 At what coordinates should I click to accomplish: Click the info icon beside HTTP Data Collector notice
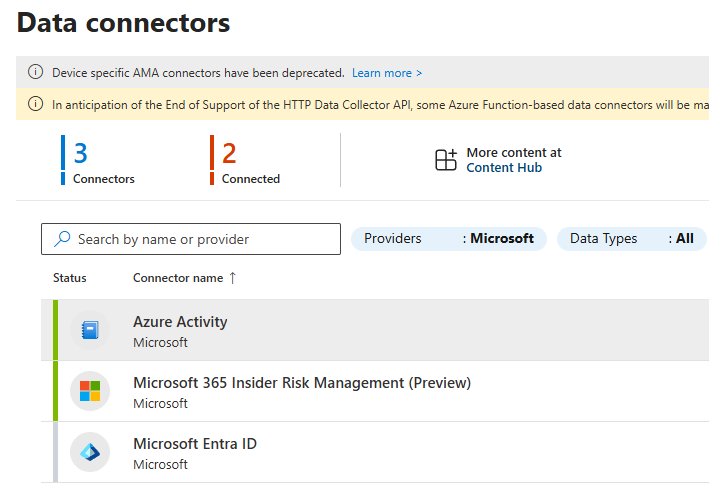[35, 104]
